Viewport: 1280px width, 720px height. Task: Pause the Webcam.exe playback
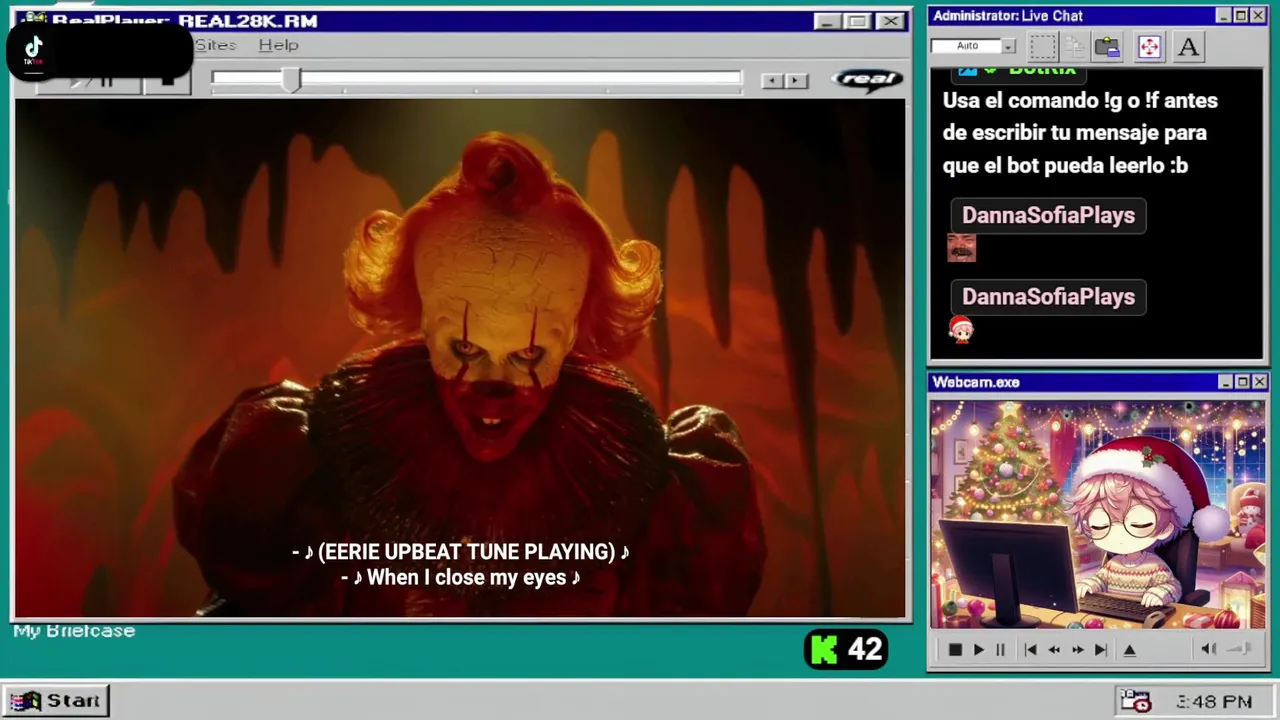[x=1000, y=650]
